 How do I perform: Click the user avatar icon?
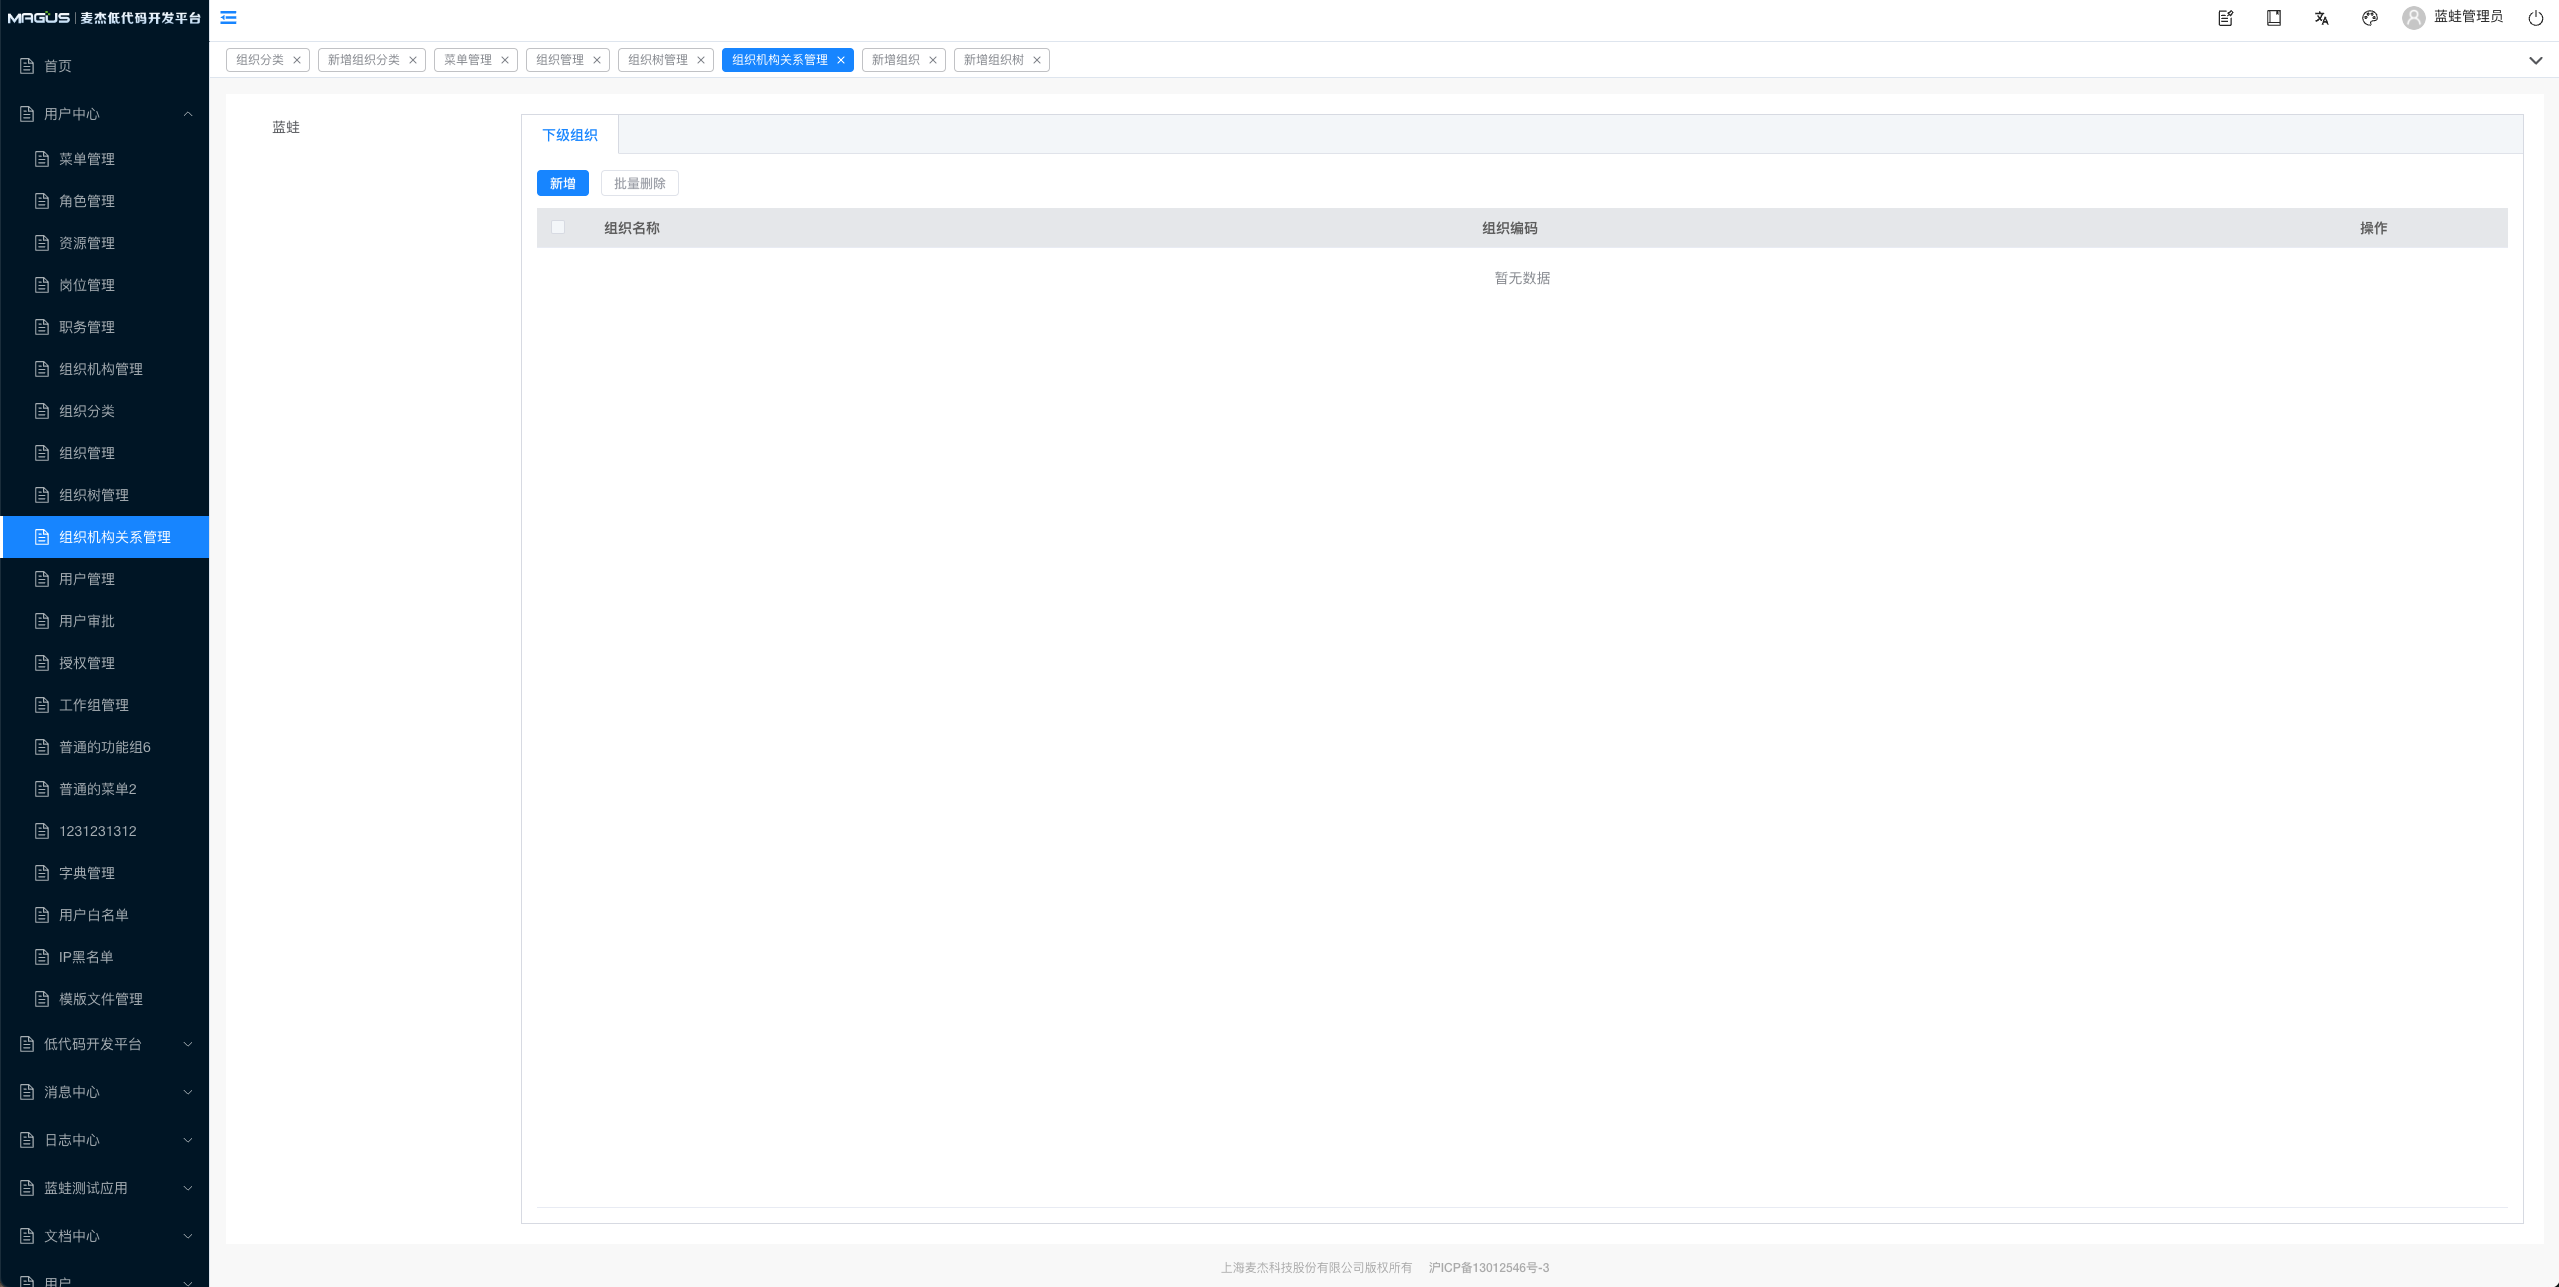[x=2413, y=18]
